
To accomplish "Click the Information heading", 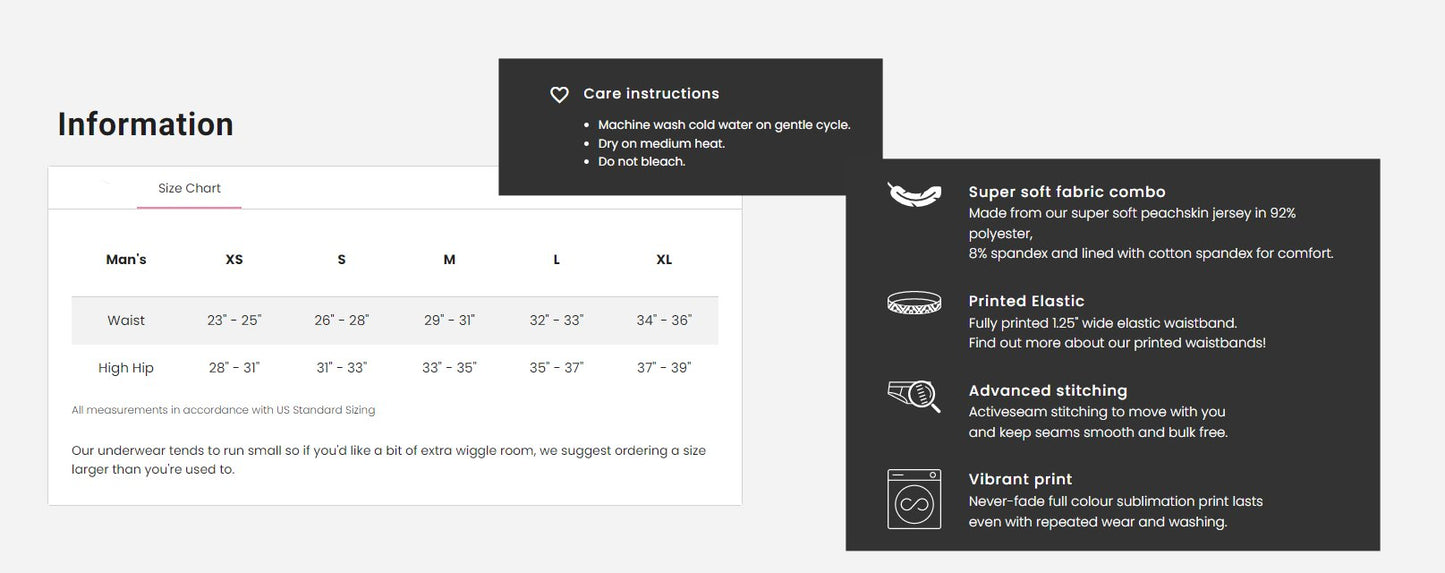I will [x=146, y=124].
